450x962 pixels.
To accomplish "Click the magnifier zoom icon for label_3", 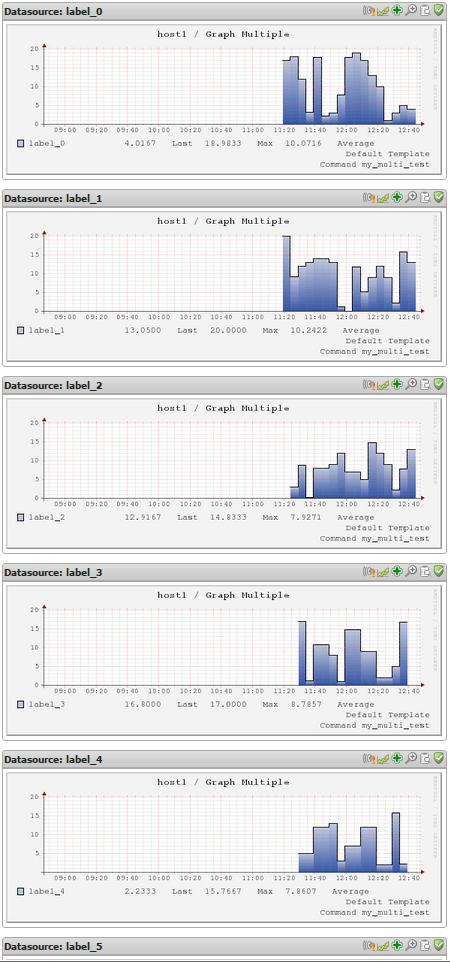I will click(412, 572).
